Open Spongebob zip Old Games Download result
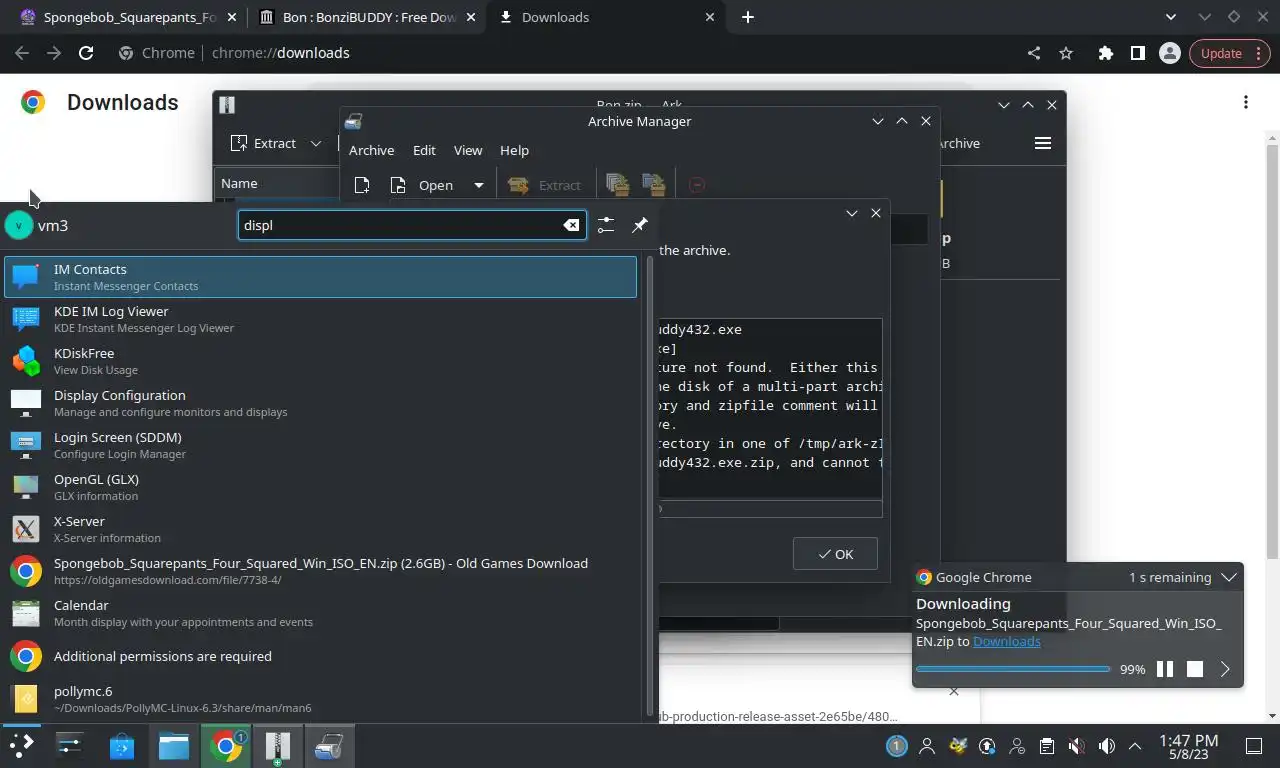Screen dimensions: 1280x768 pos(320,571)
